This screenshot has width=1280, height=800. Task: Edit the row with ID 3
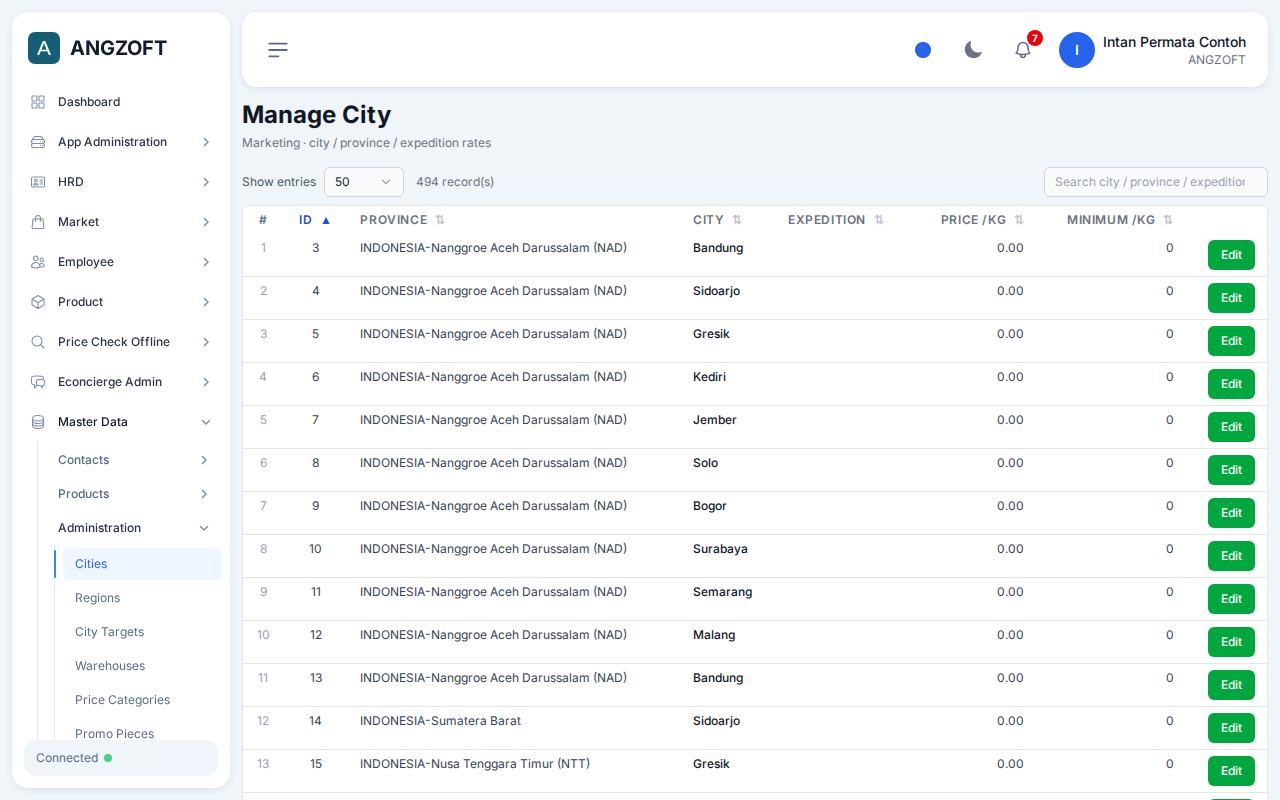1231,255
